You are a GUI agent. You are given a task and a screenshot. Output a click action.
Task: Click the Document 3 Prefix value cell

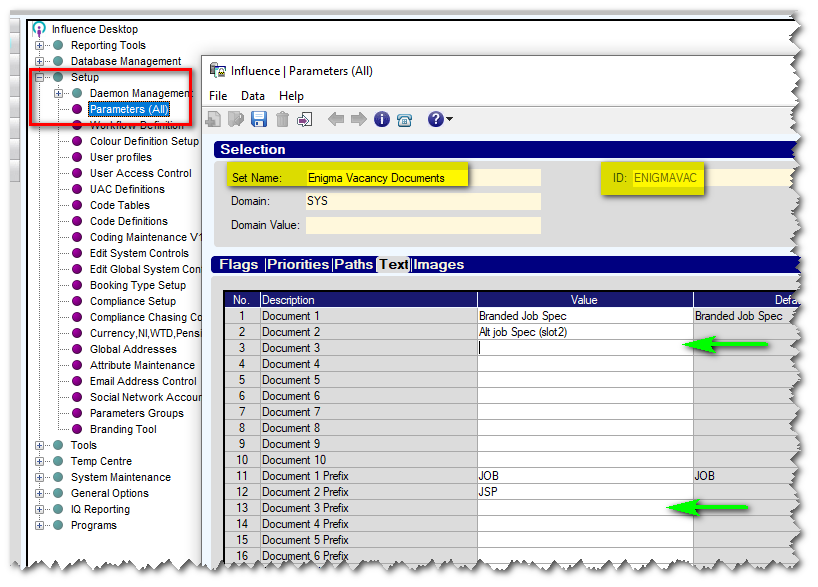coord(585,508)
